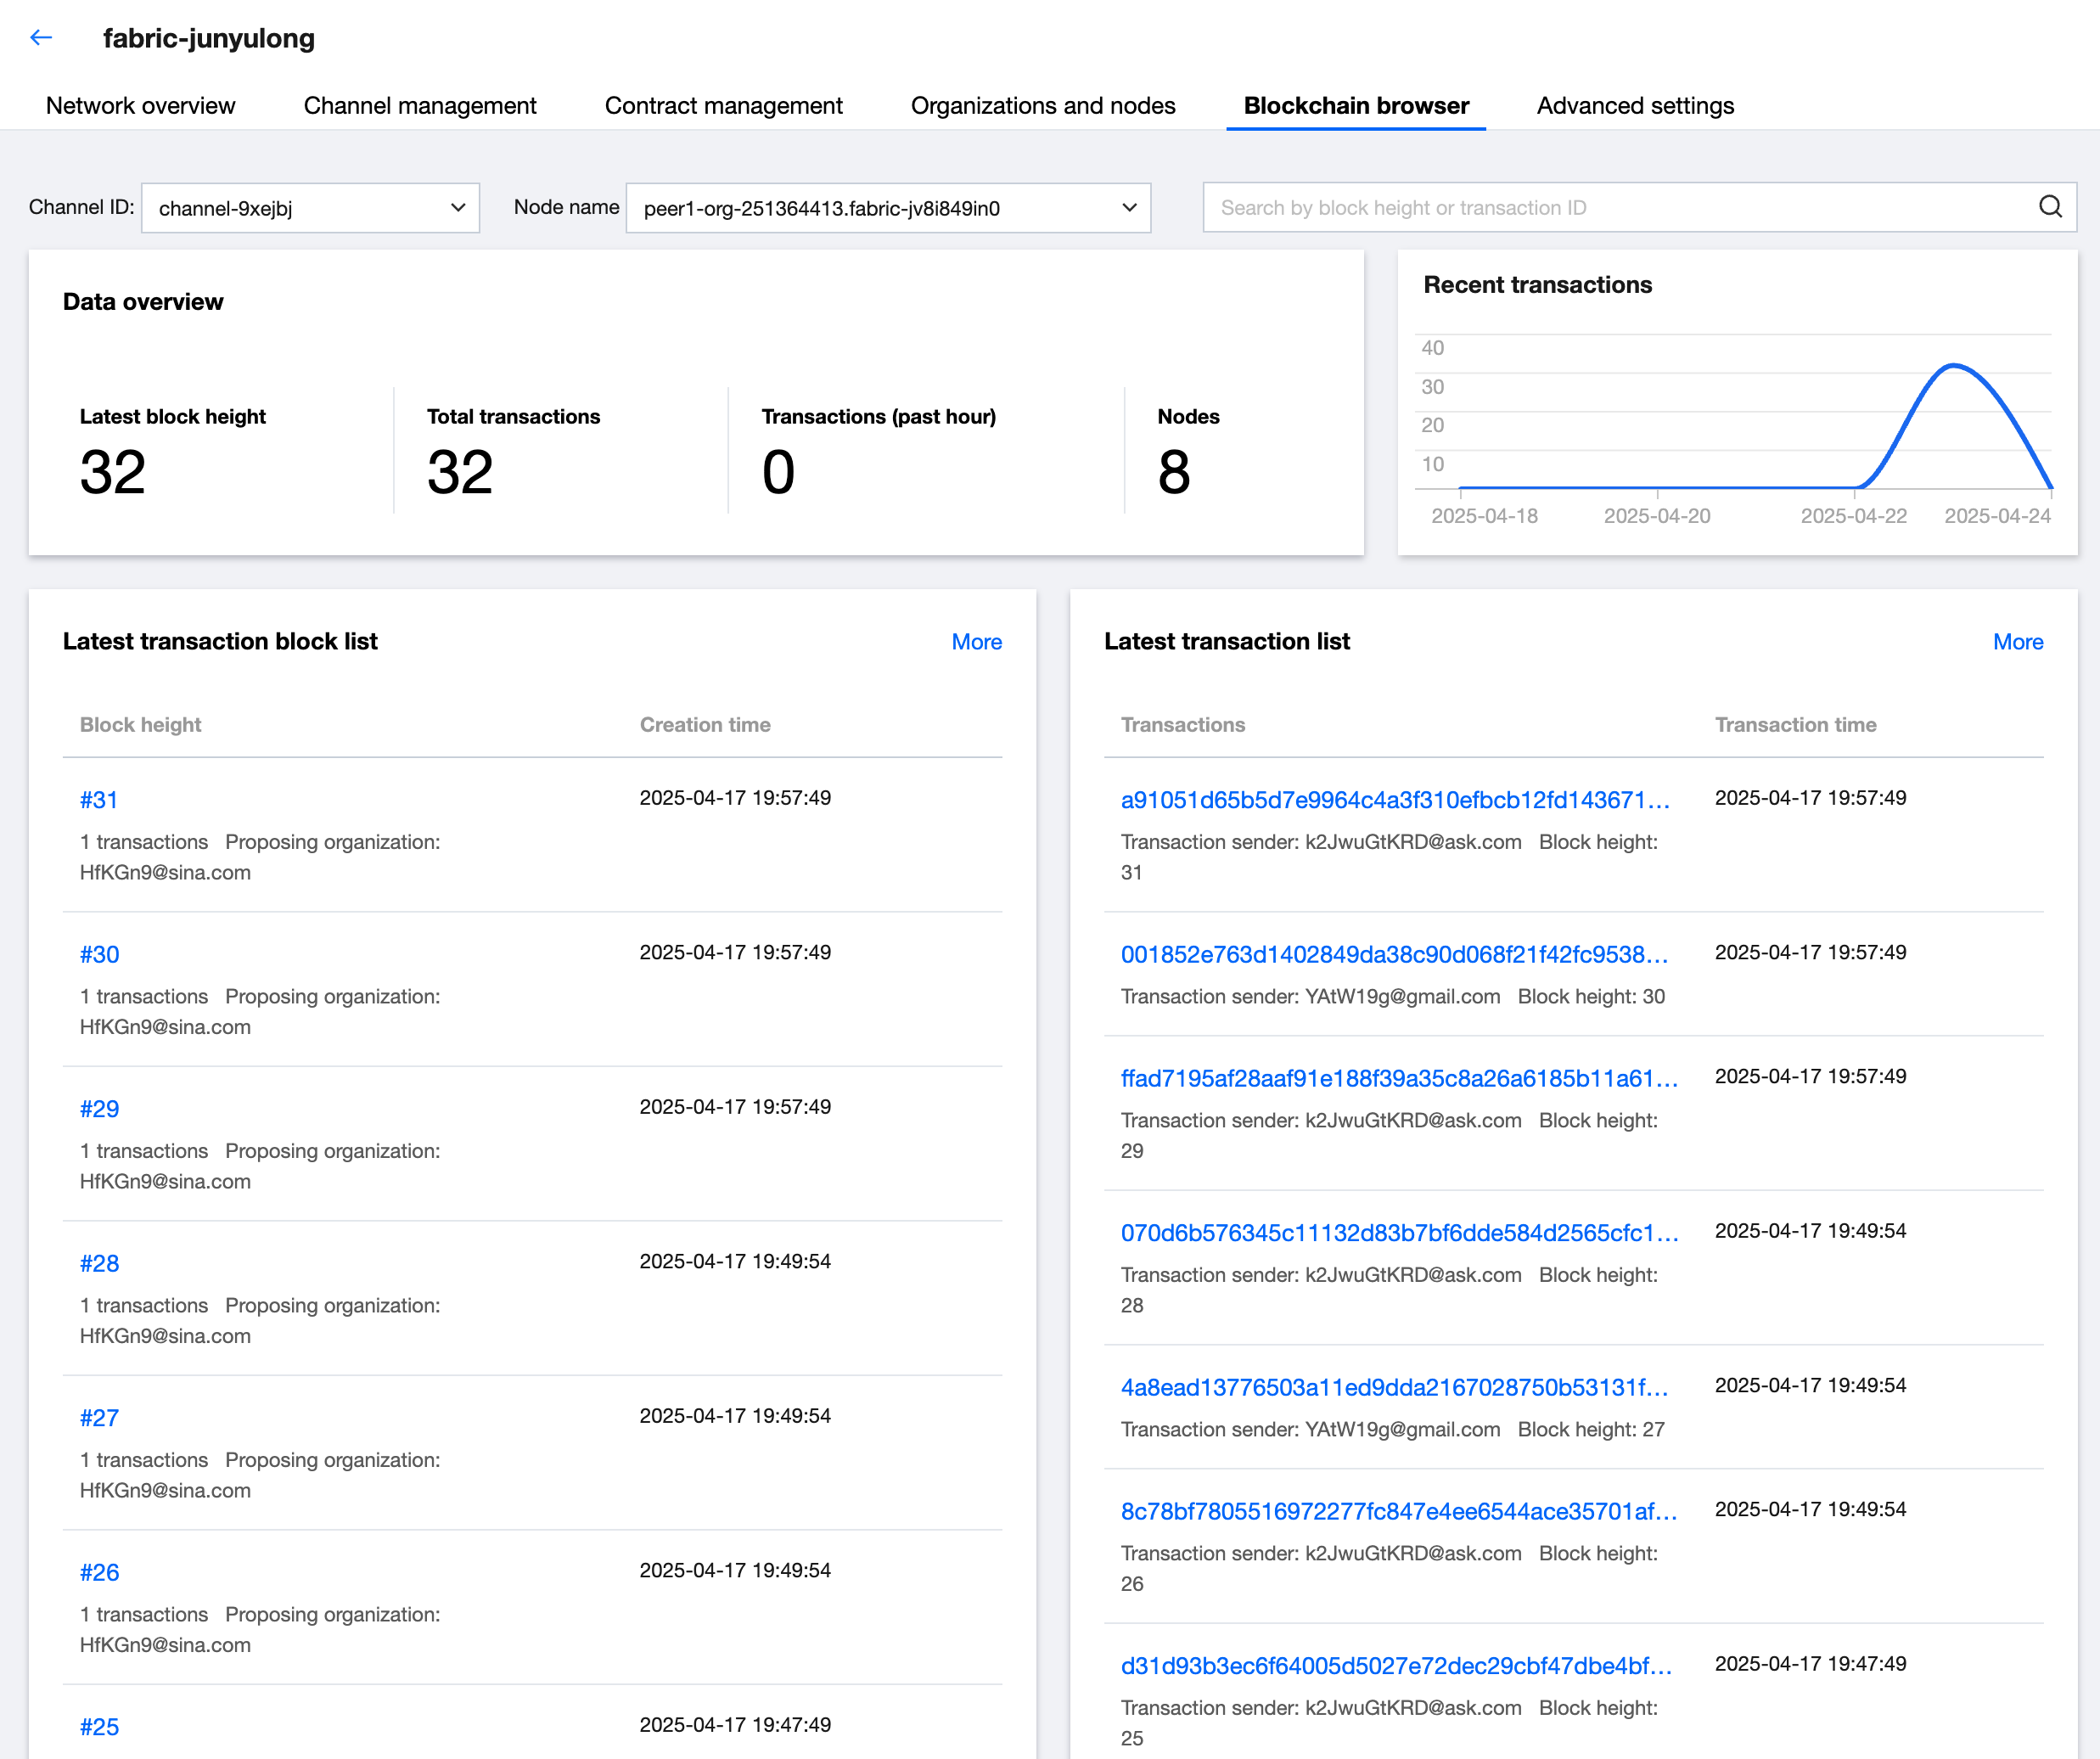Image resolution: width=2100 pixels, height=1759 pixels.
Task: Open the Advanced settings tab
Action: pyautogui.click(x=1635, y=106)
